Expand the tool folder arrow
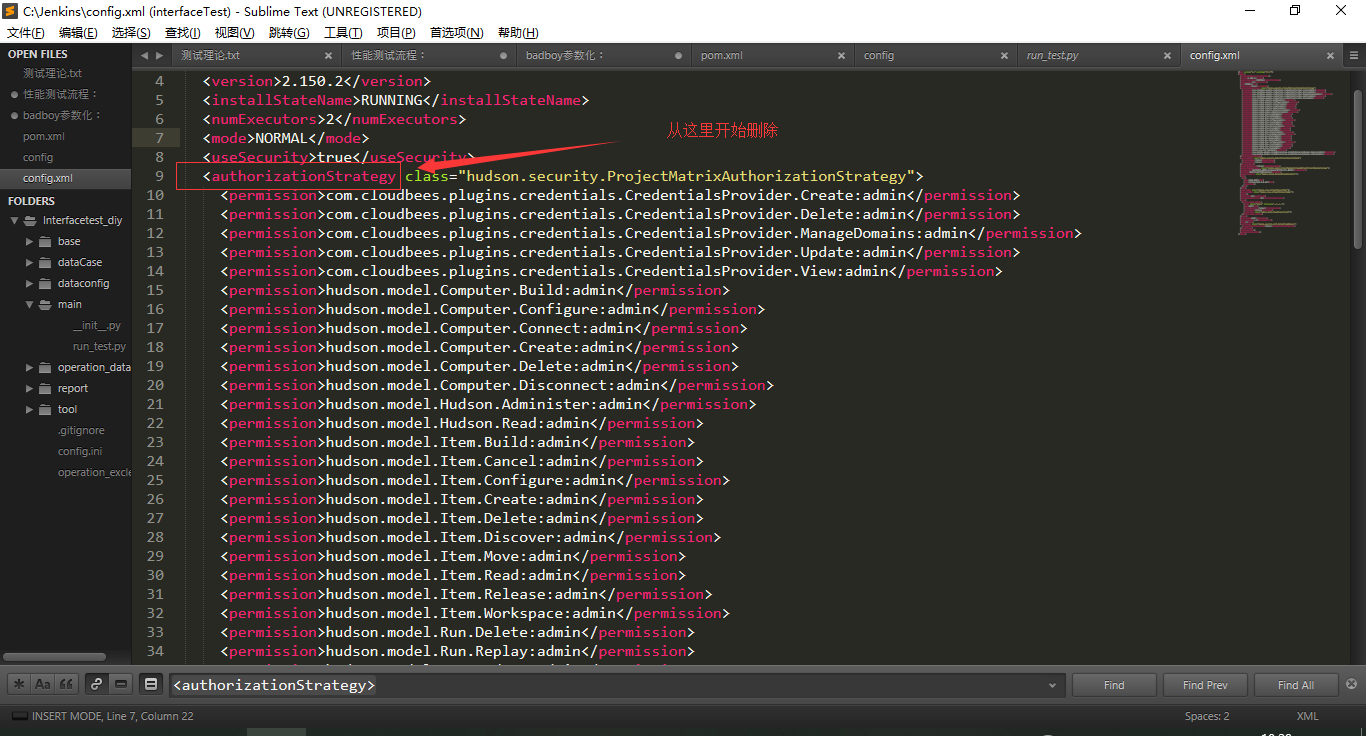Screen dimensions: 1366x736 click(x=29, y=409)
